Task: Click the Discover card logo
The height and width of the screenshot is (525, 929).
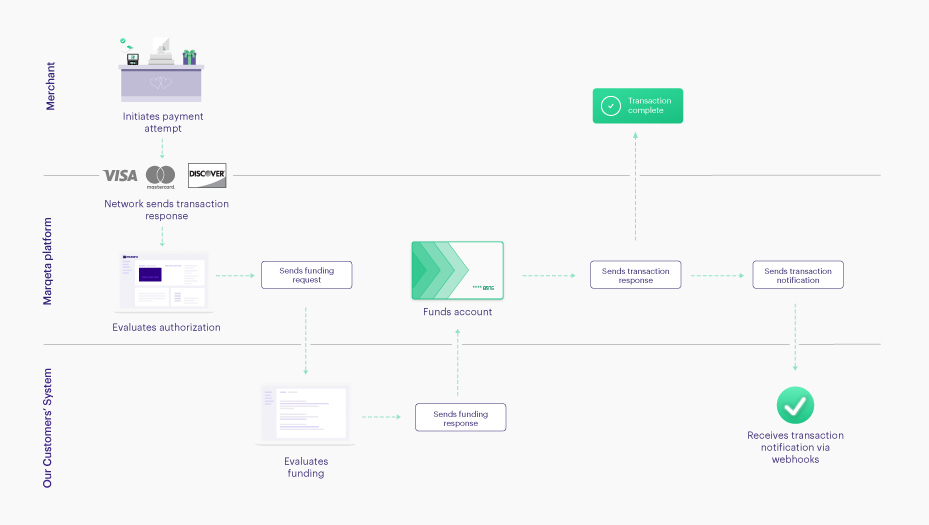Action: [x=207, y=175]
